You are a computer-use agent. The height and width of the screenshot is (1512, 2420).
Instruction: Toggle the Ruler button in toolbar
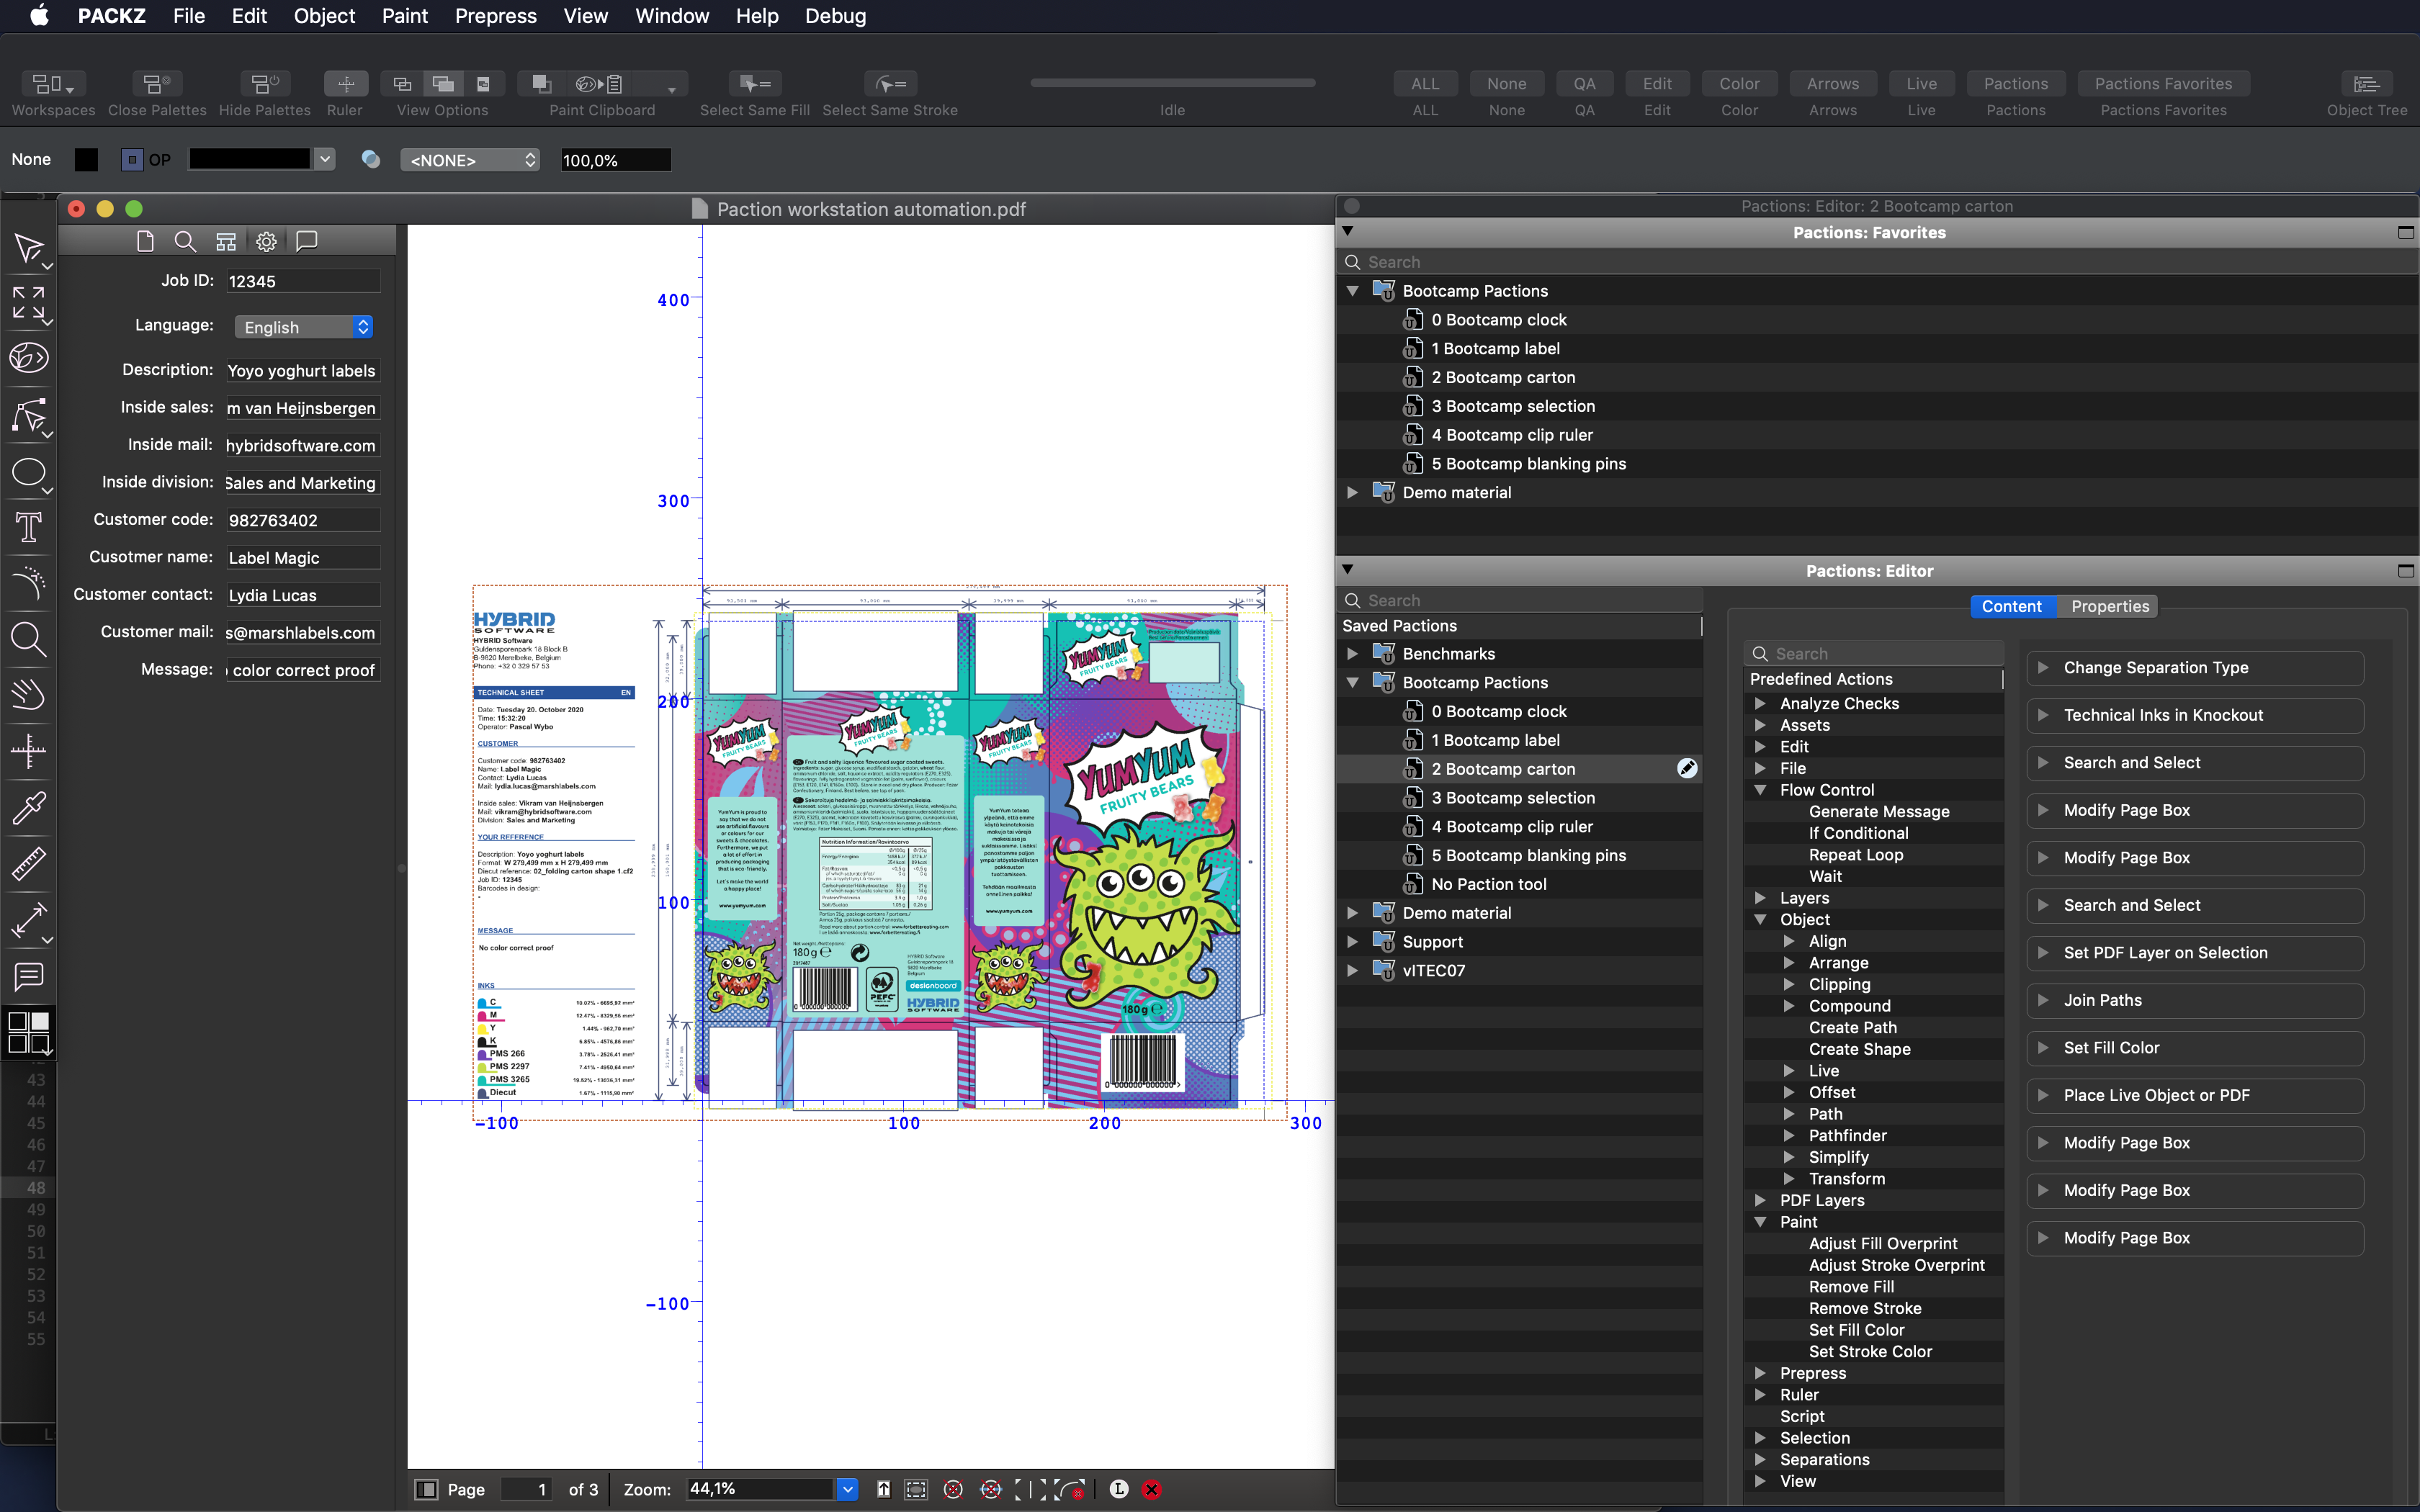pyautogui.click(x=345, y=84)
